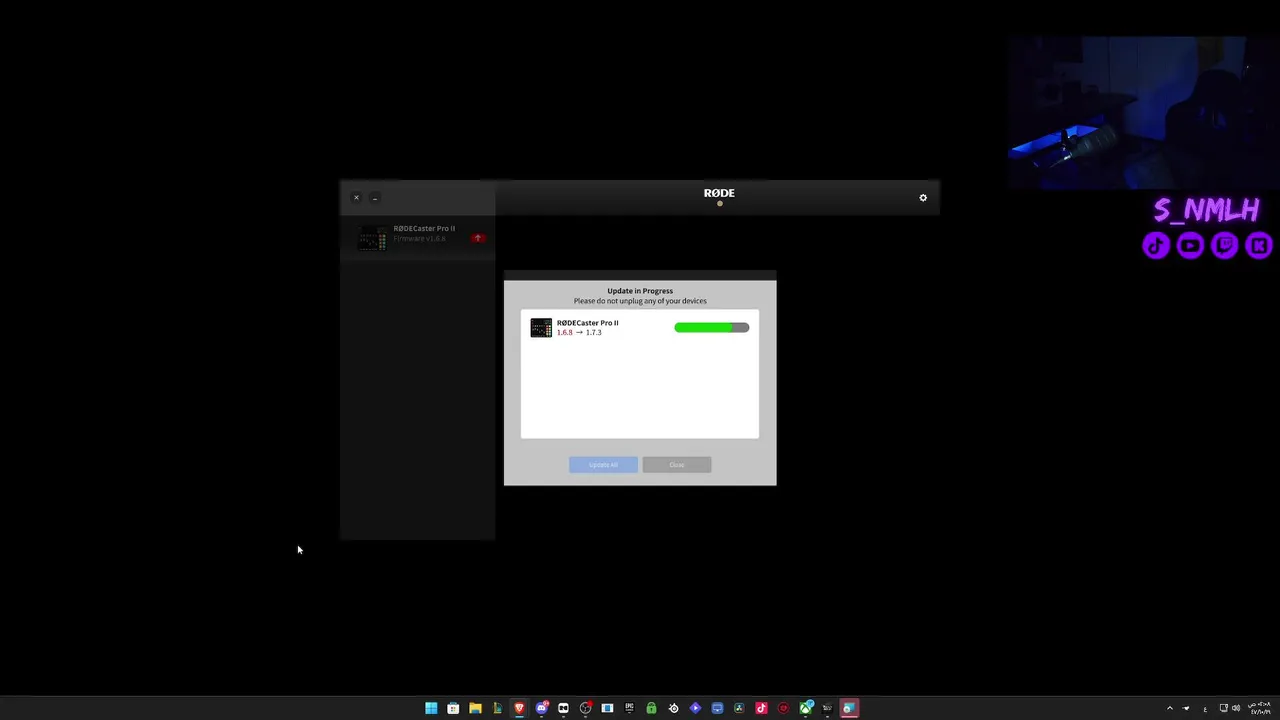
Task: Click the Update All button
Action: [603, 464]
